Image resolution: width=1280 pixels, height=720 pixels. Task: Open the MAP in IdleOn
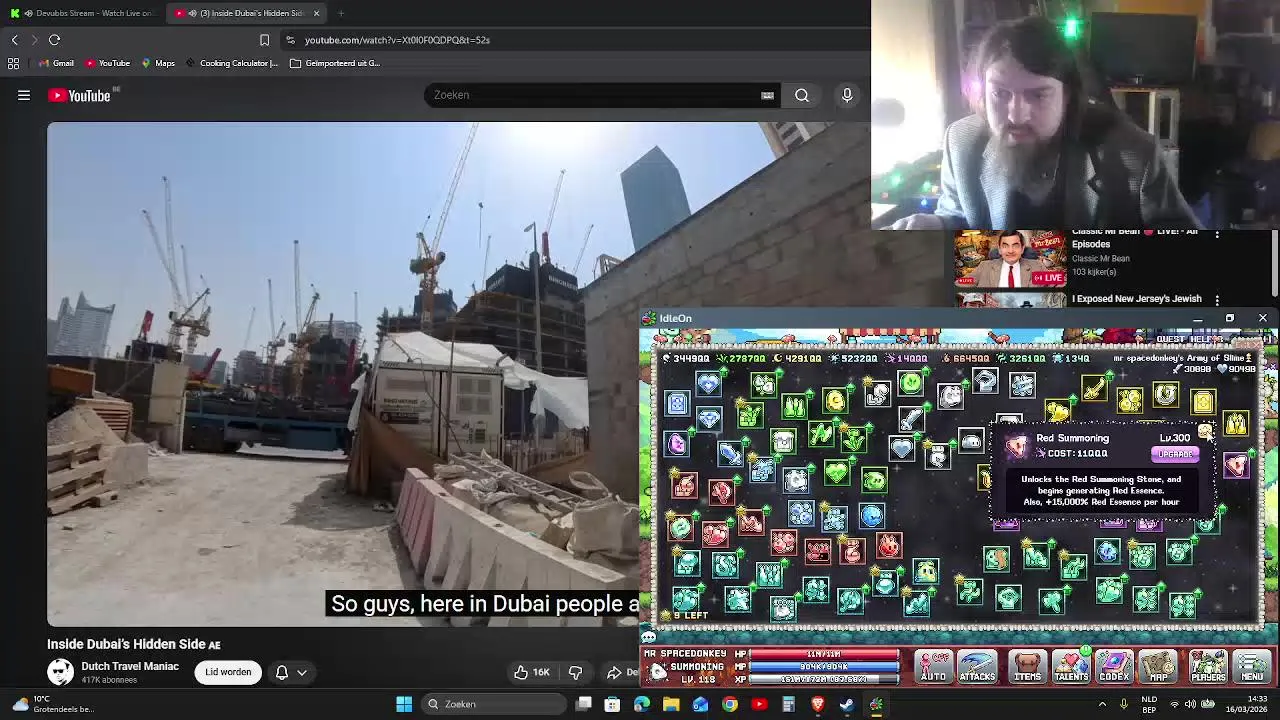pos(1158,667)
